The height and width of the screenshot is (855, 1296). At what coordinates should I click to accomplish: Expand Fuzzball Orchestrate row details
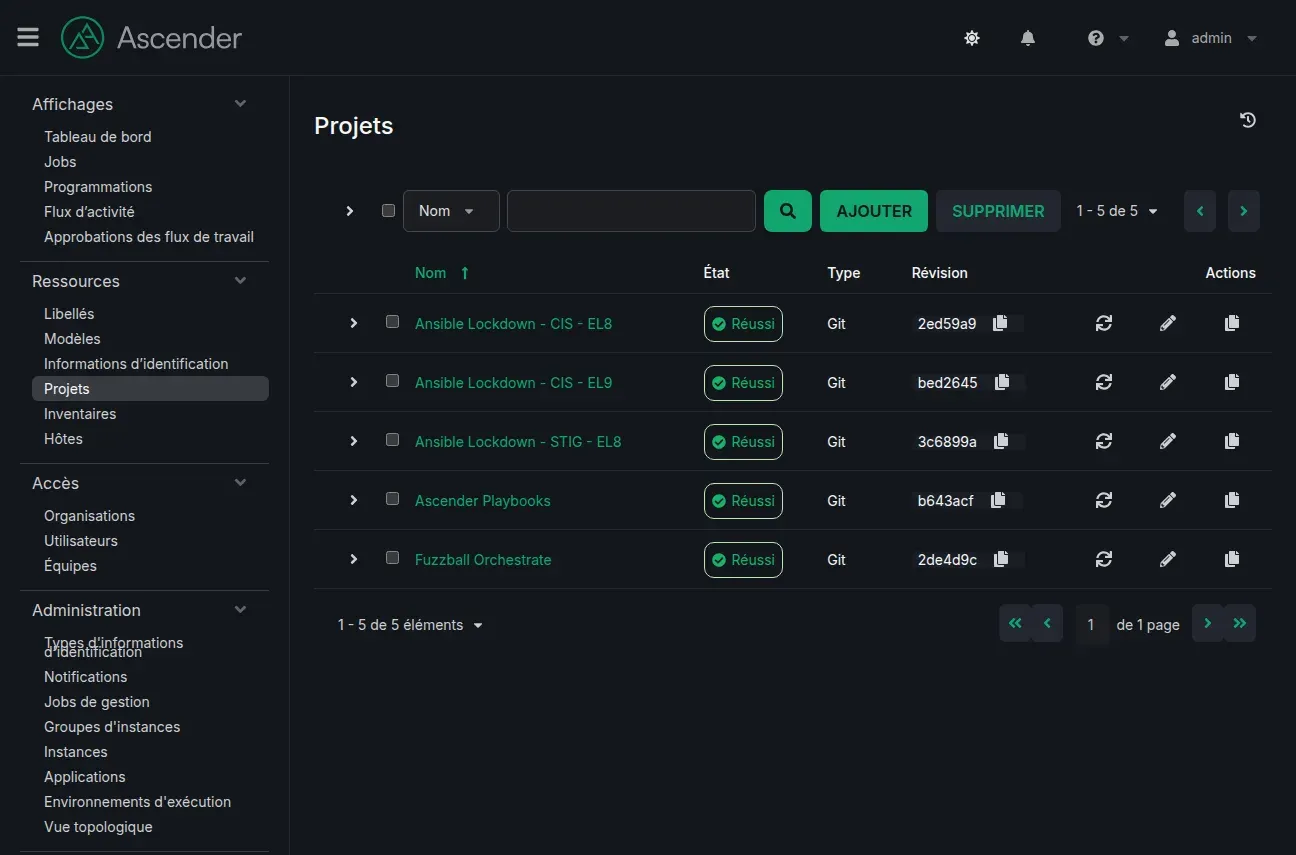[x=353, y=559]
